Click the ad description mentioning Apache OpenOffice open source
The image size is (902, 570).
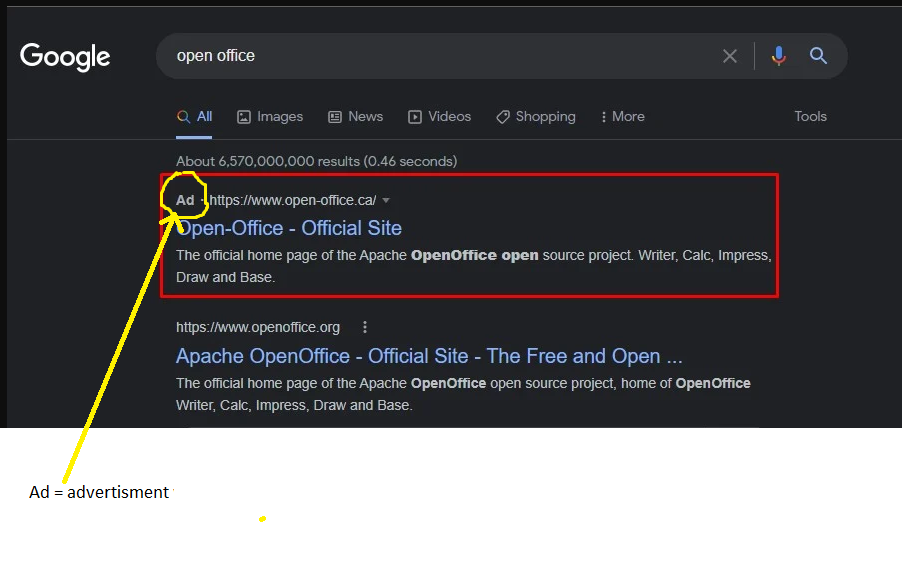click(473, 266)
